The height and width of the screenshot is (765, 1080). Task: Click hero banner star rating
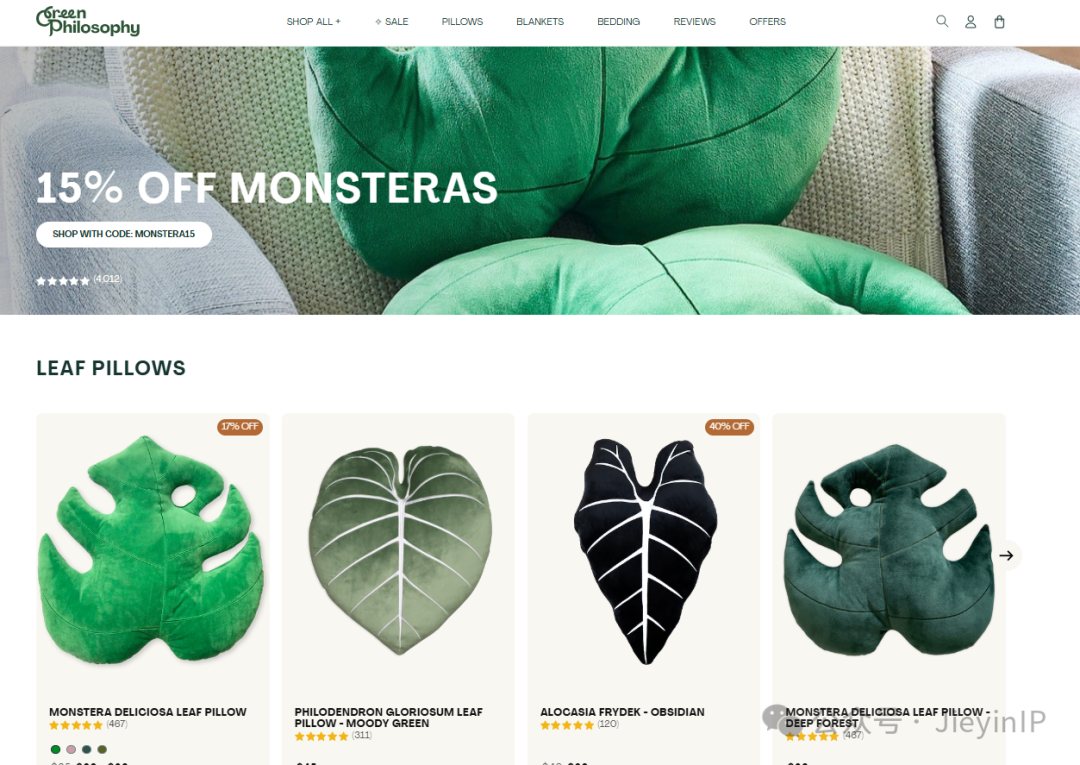(79, 280)
